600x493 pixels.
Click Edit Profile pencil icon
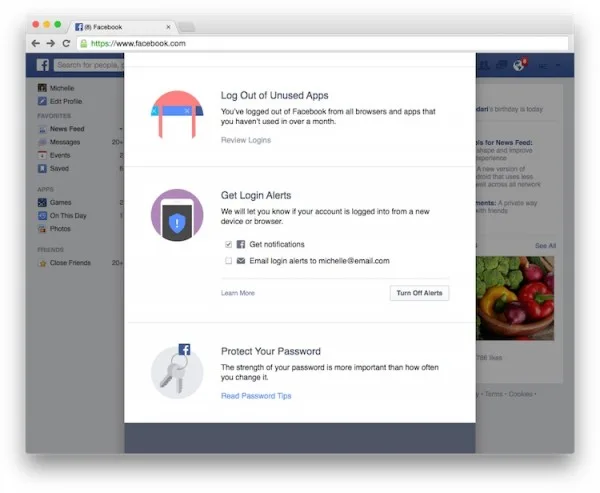tap(42, 101)
